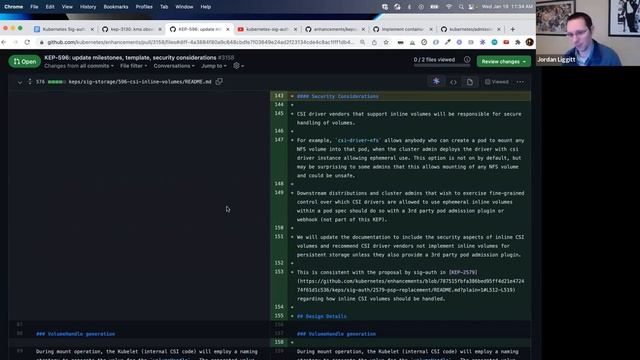Open the Profiles menu
The height and width of the screenshot is (360, 640).
(x=144, y=7)
